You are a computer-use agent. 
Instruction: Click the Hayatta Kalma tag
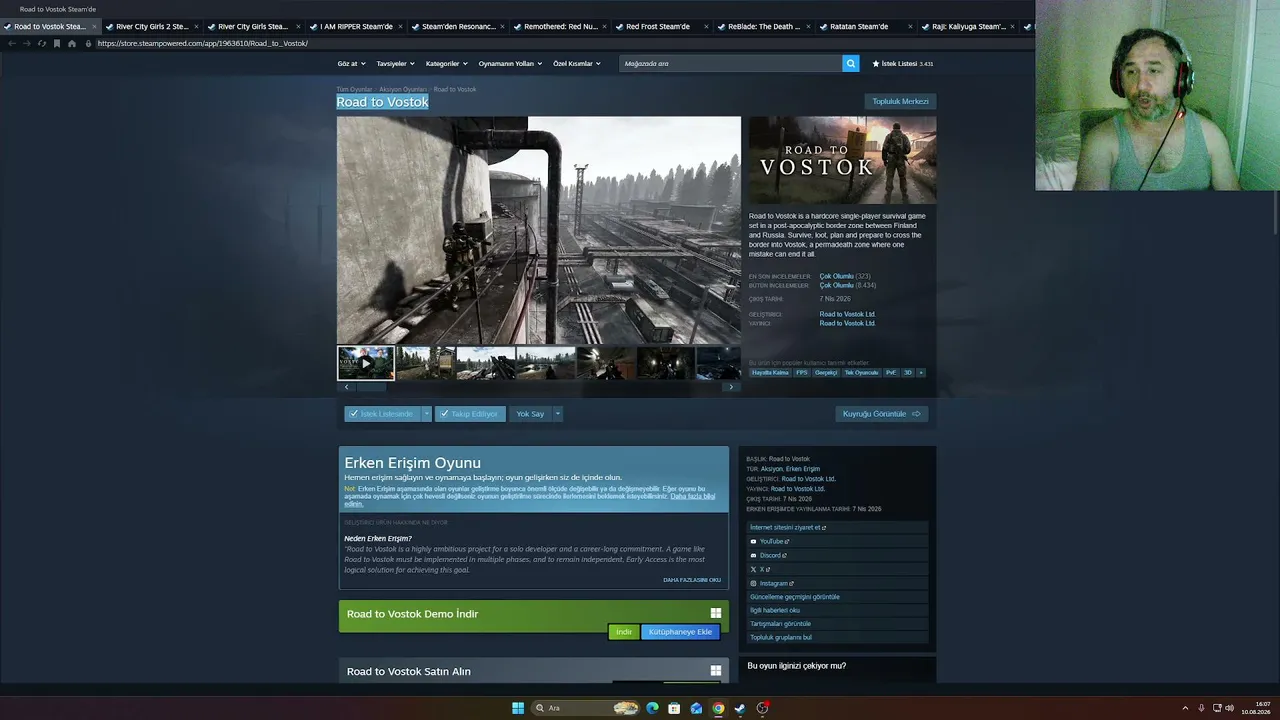tap(770, 373)
